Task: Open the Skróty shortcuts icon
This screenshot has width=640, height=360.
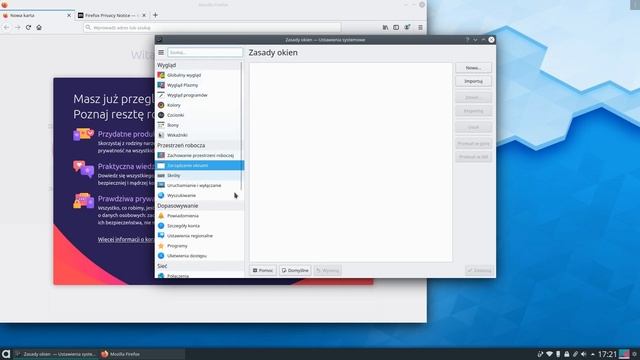Action: (161, 175)
